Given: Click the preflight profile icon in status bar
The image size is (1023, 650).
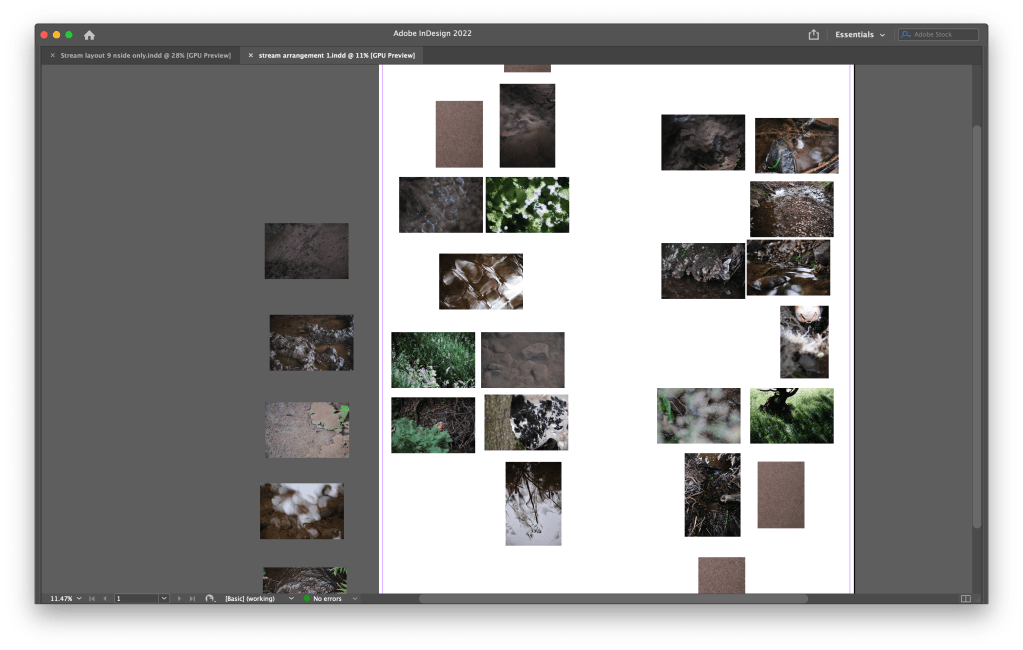Looking at the screenshot, I should 210,599.
